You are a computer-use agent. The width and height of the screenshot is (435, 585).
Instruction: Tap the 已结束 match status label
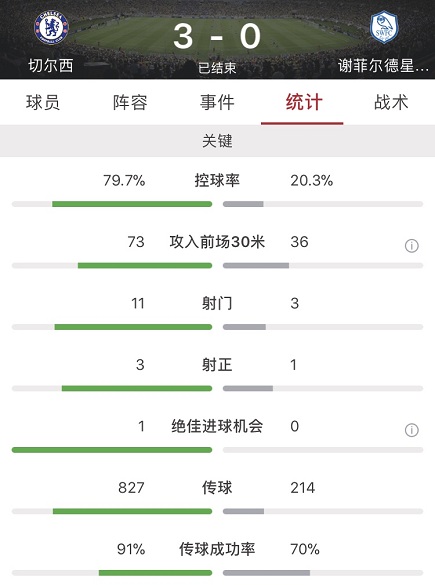point(217,68)
